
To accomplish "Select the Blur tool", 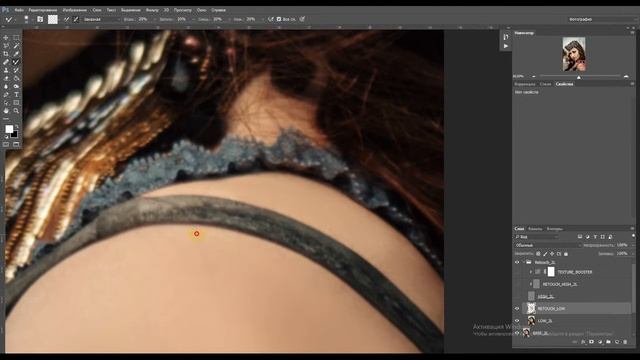I will [x=6, y=87].
